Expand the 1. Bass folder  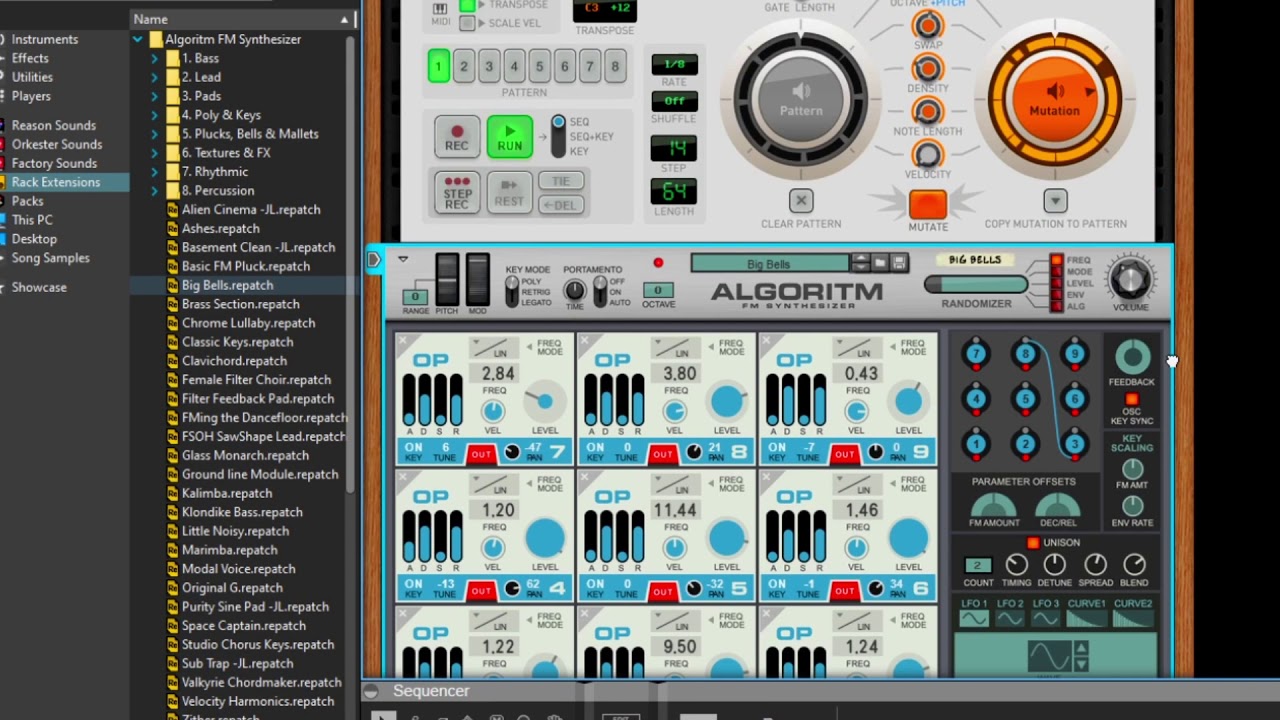pyautogui.click(x=154, y=58)
